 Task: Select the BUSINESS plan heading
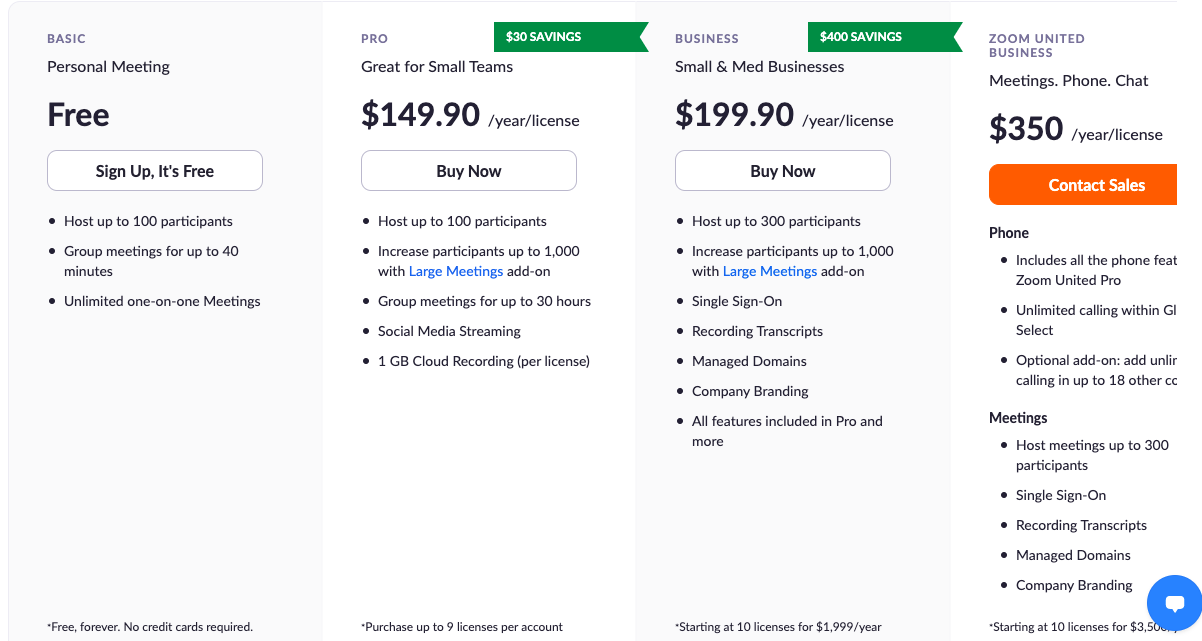(706, 39)
